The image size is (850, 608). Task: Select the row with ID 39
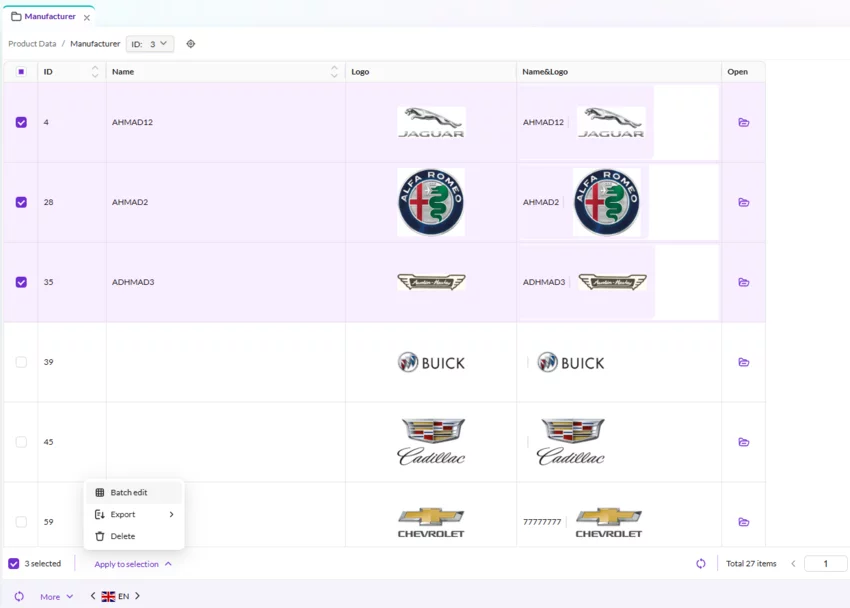pos(21,362)
